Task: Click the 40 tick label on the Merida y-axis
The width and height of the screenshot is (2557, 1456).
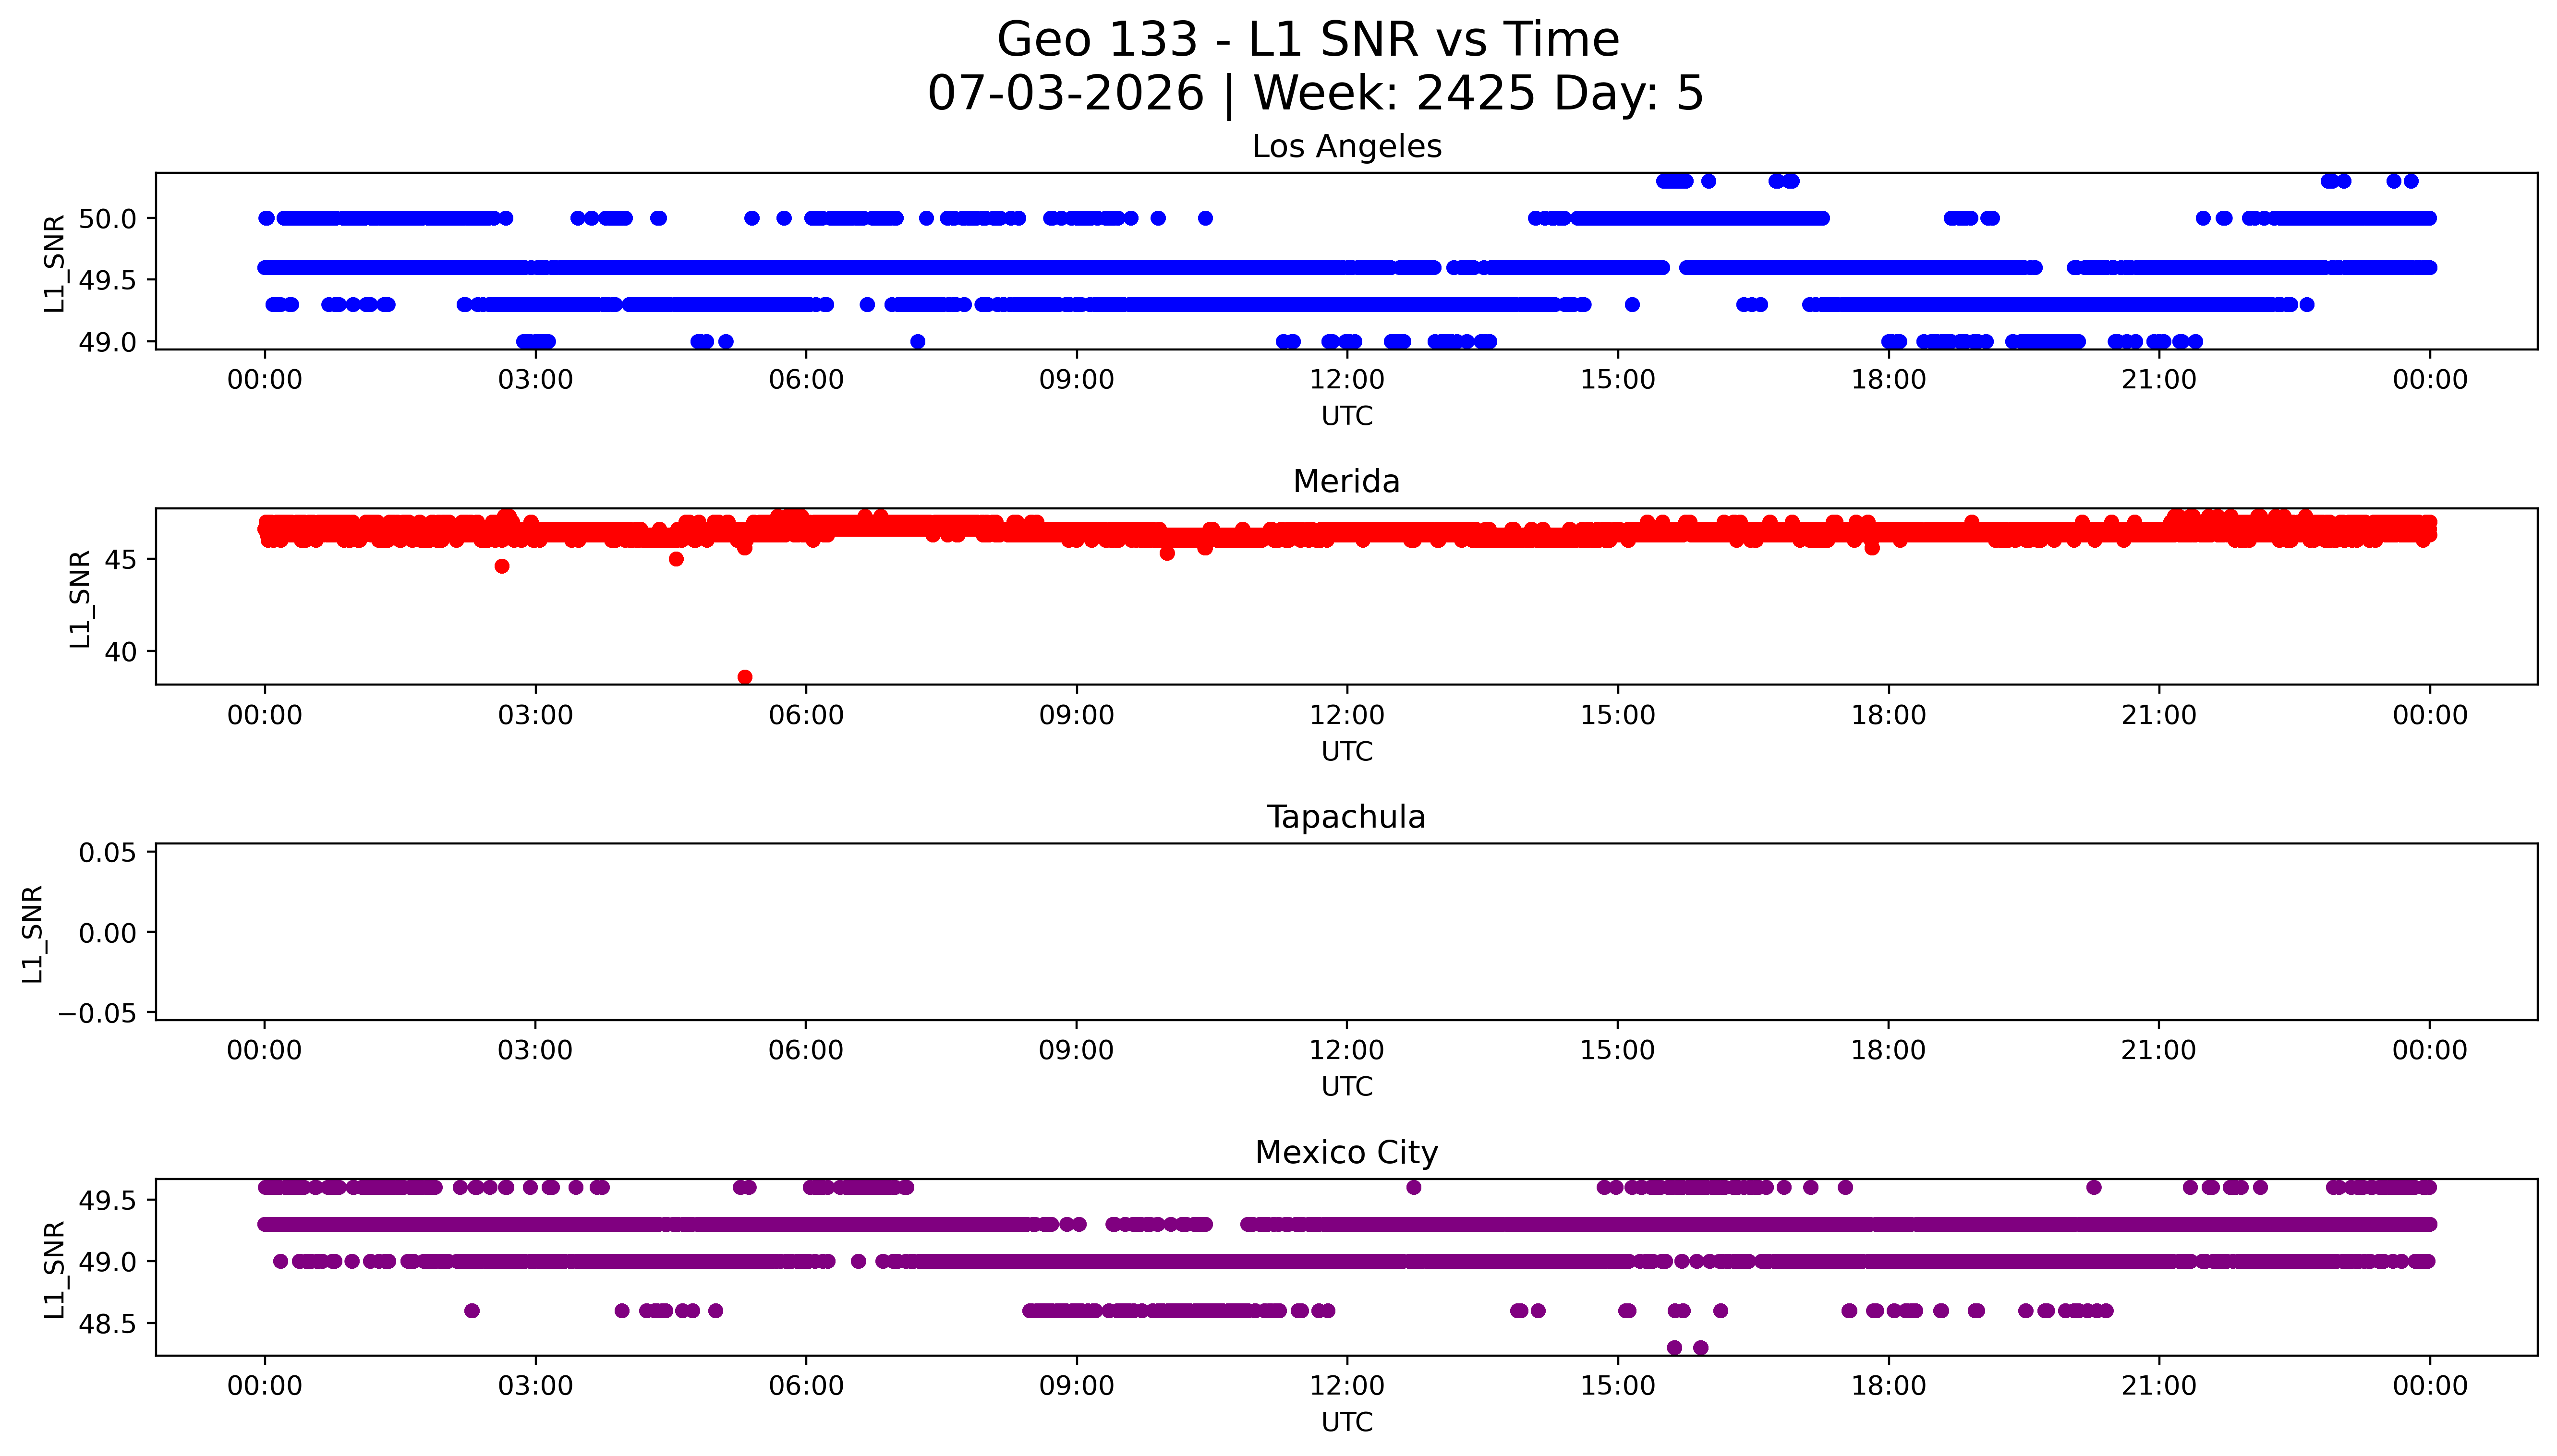Action: tap(121, 651)
